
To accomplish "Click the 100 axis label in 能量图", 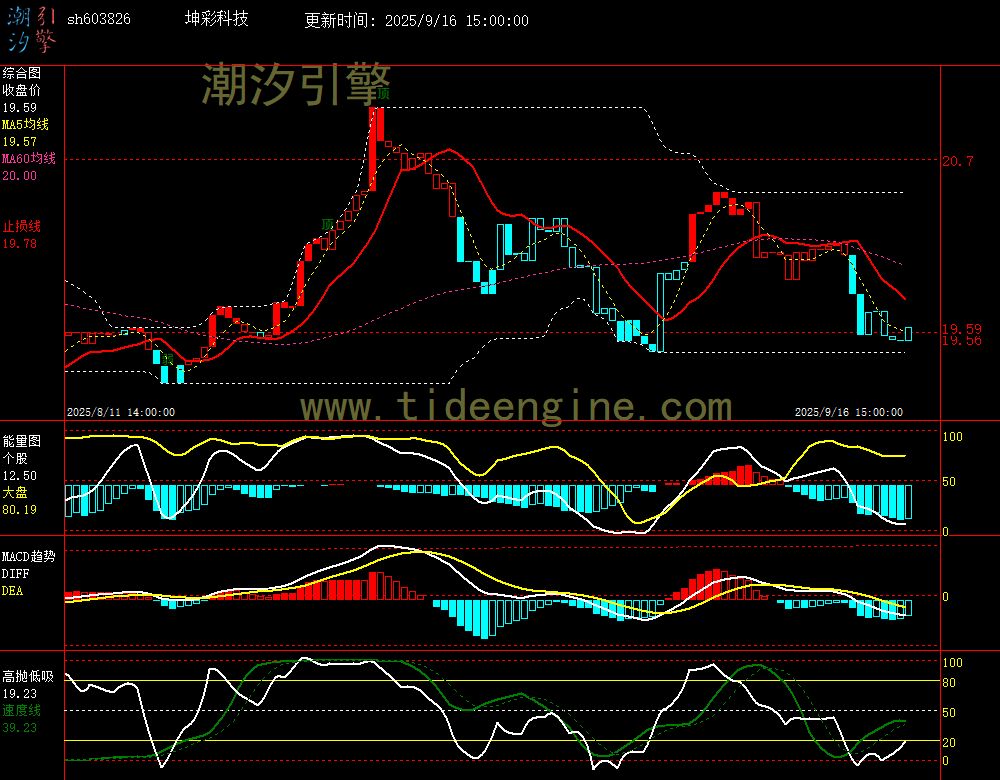I will (952, 437).
